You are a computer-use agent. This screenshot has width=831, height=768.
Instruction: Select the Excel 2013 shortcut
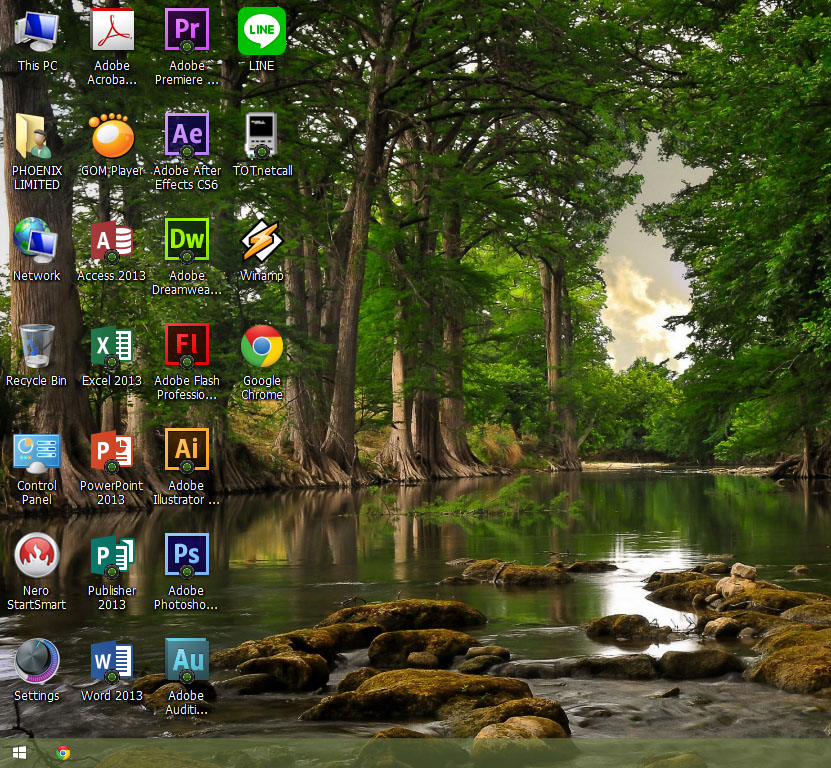click(x=111, y=347)
